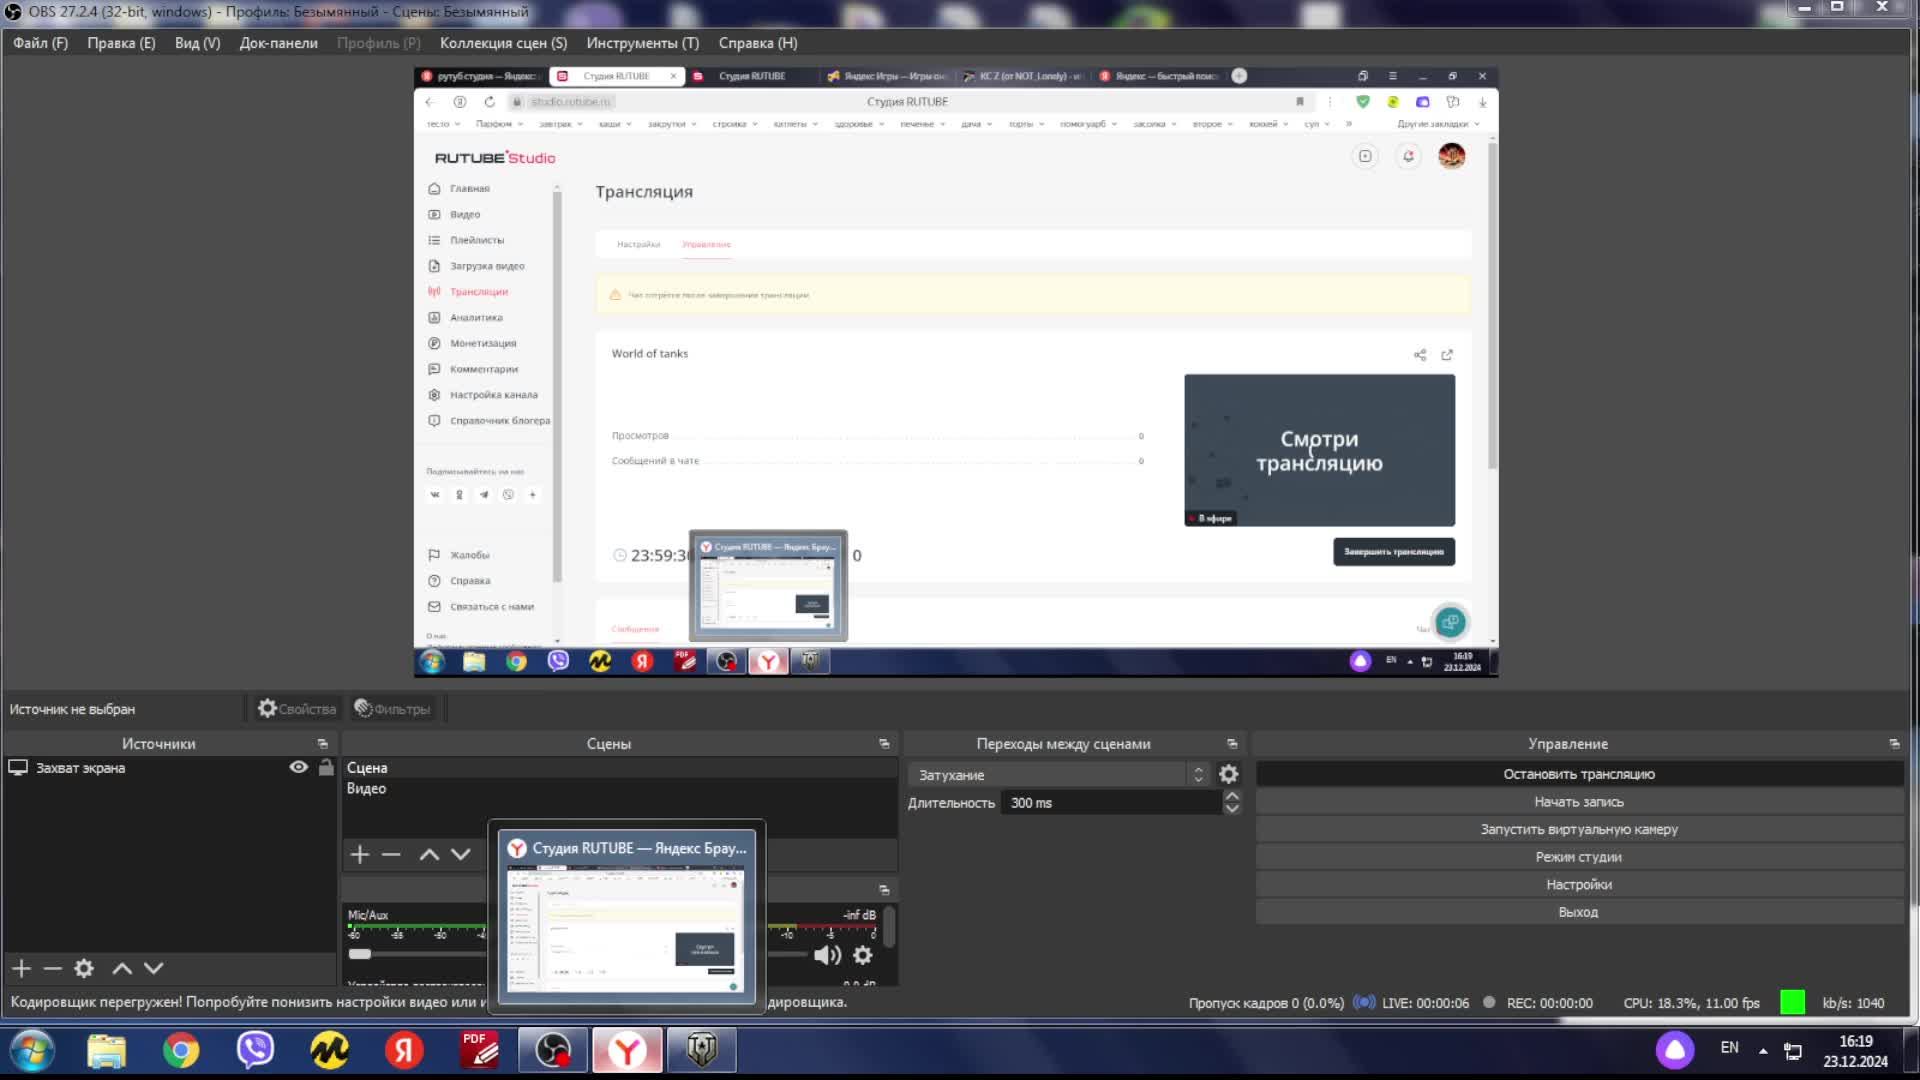1920x1080 pixels.
Task: Open the Windows Start button
Action: pos(32,1050)
